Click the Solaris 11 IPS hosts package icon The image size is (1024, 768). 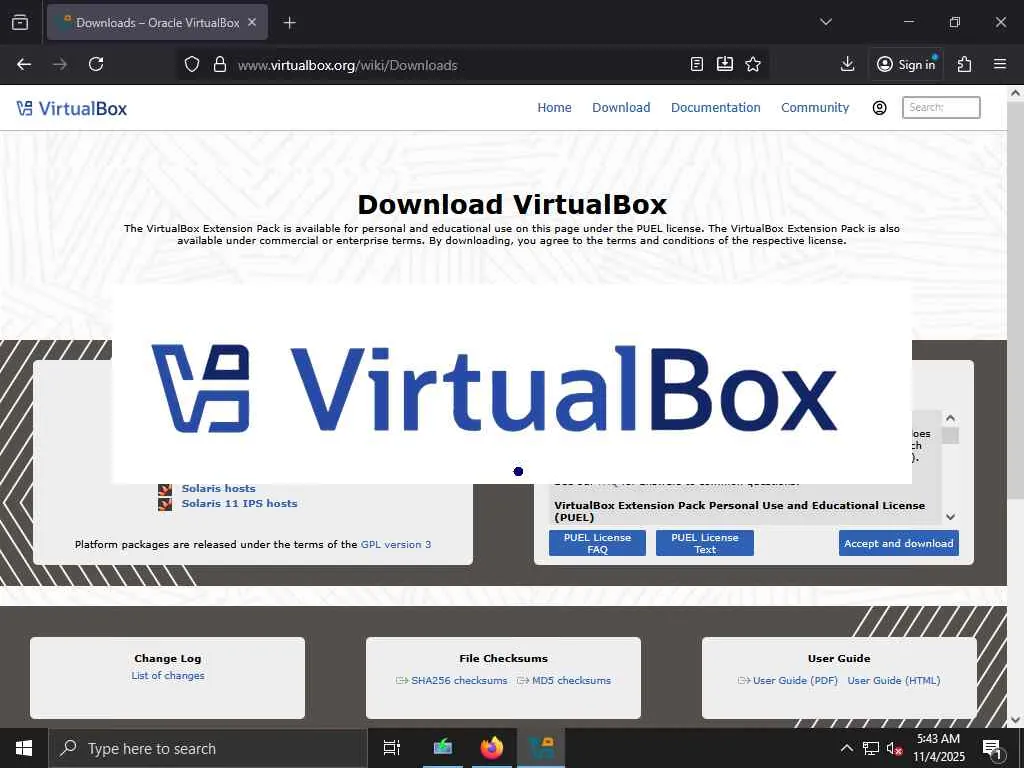coord(165,504)
